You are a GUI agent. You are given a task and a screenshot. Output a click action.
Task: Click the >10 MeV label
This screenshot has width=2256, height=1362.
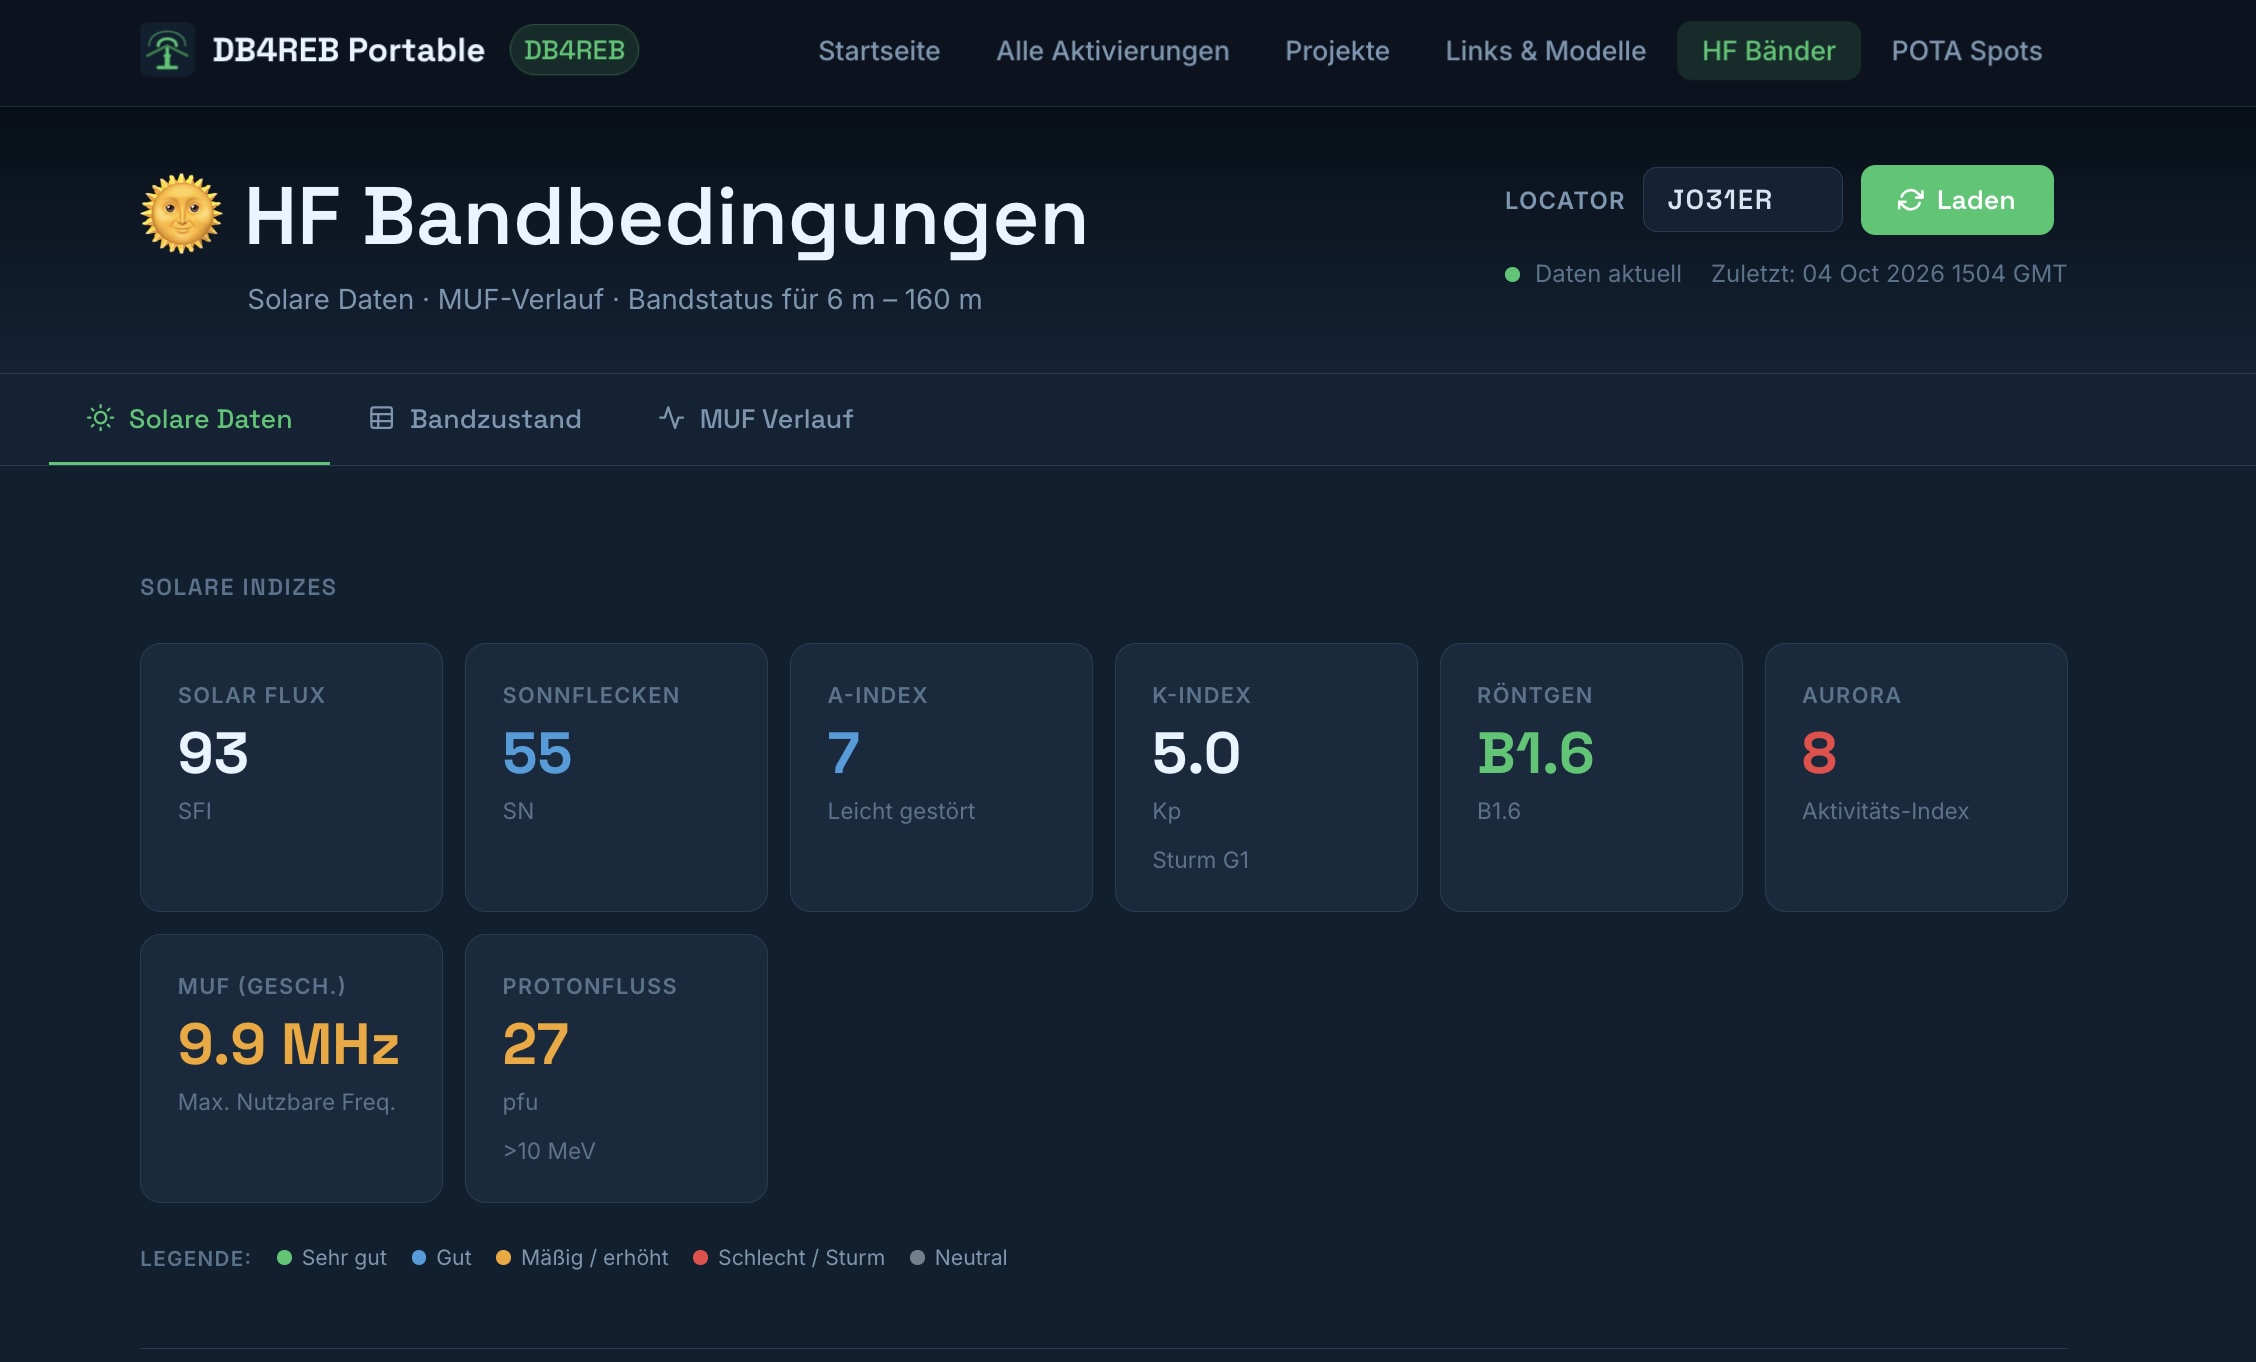549,1151
